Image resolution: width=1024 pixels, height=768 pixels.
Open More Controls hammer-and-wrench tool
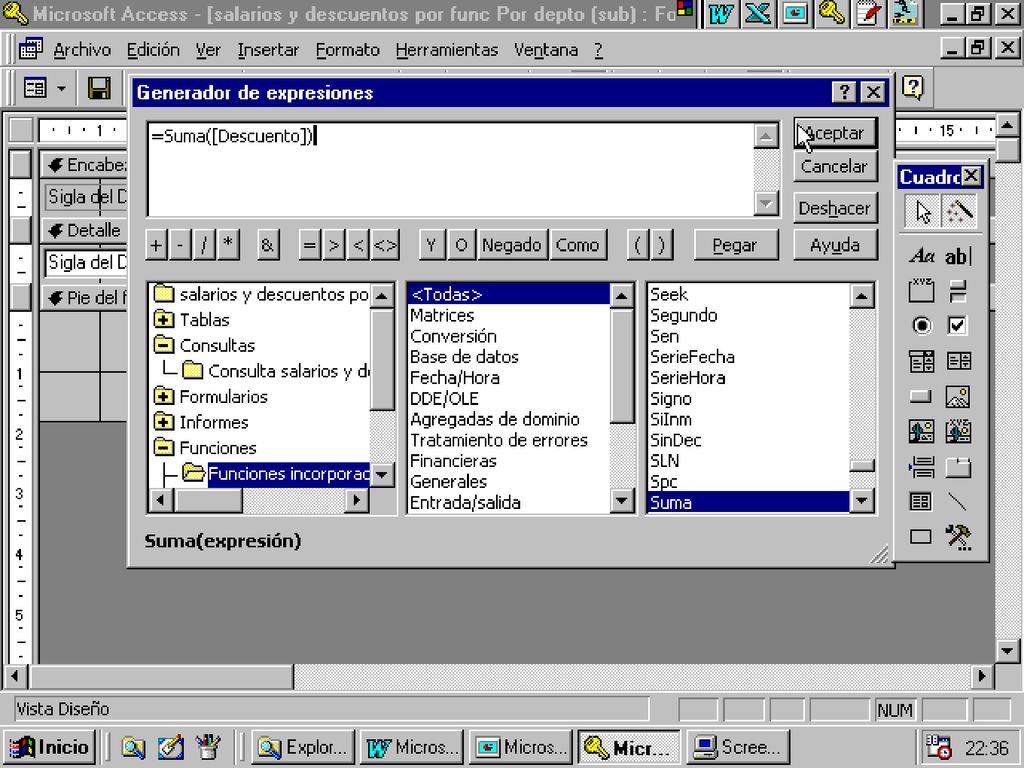click(x=958, y=537)
